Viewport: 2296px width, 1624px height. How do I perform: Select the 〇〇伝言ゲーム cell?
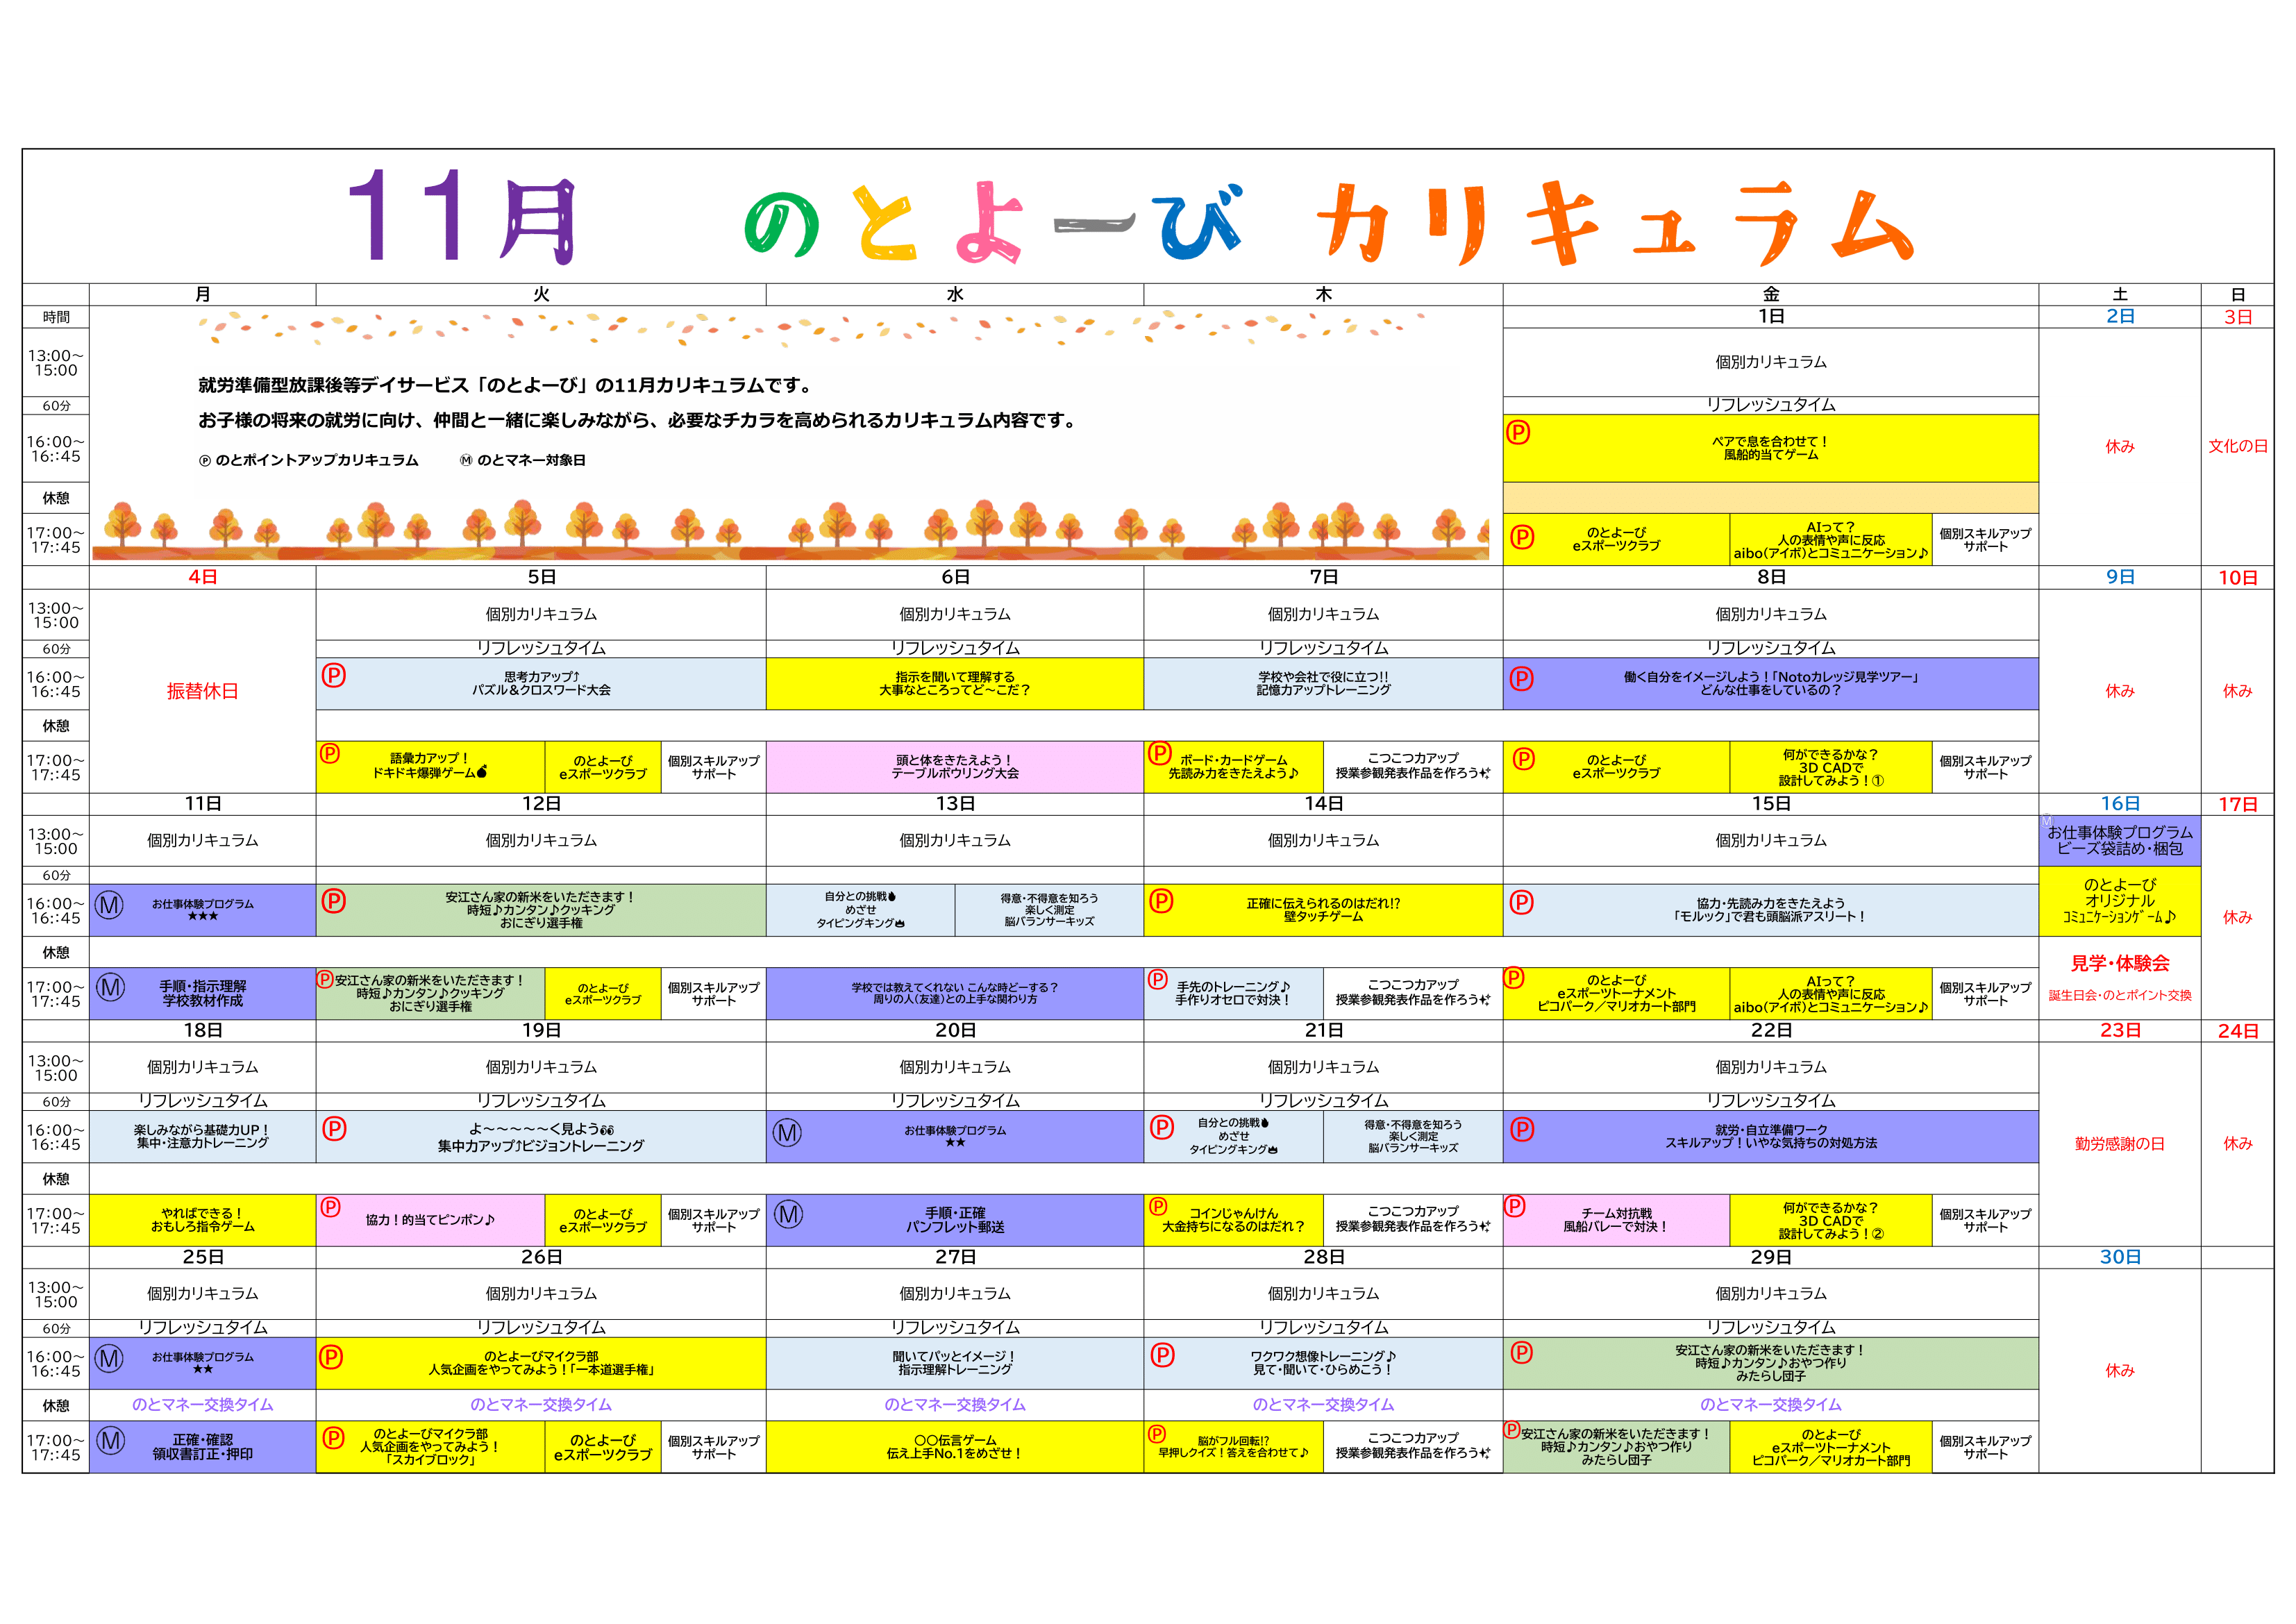tap(955, 1447)
